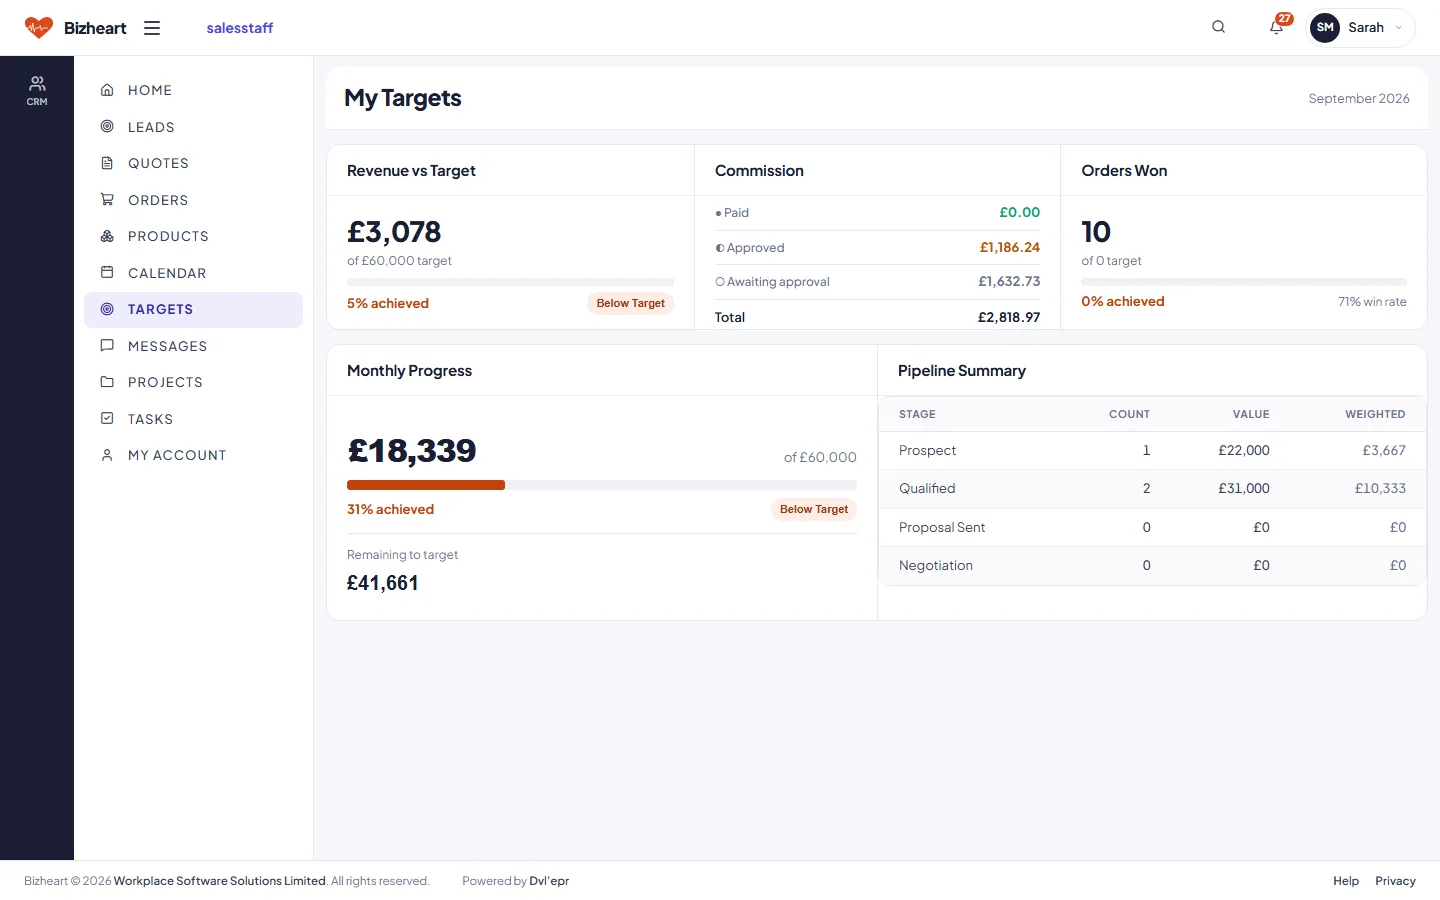Image resolution: width=1440 pixels, height=900 pixels.
Task: Click the Tasks checkbox icon
Action: pos(107,418)
